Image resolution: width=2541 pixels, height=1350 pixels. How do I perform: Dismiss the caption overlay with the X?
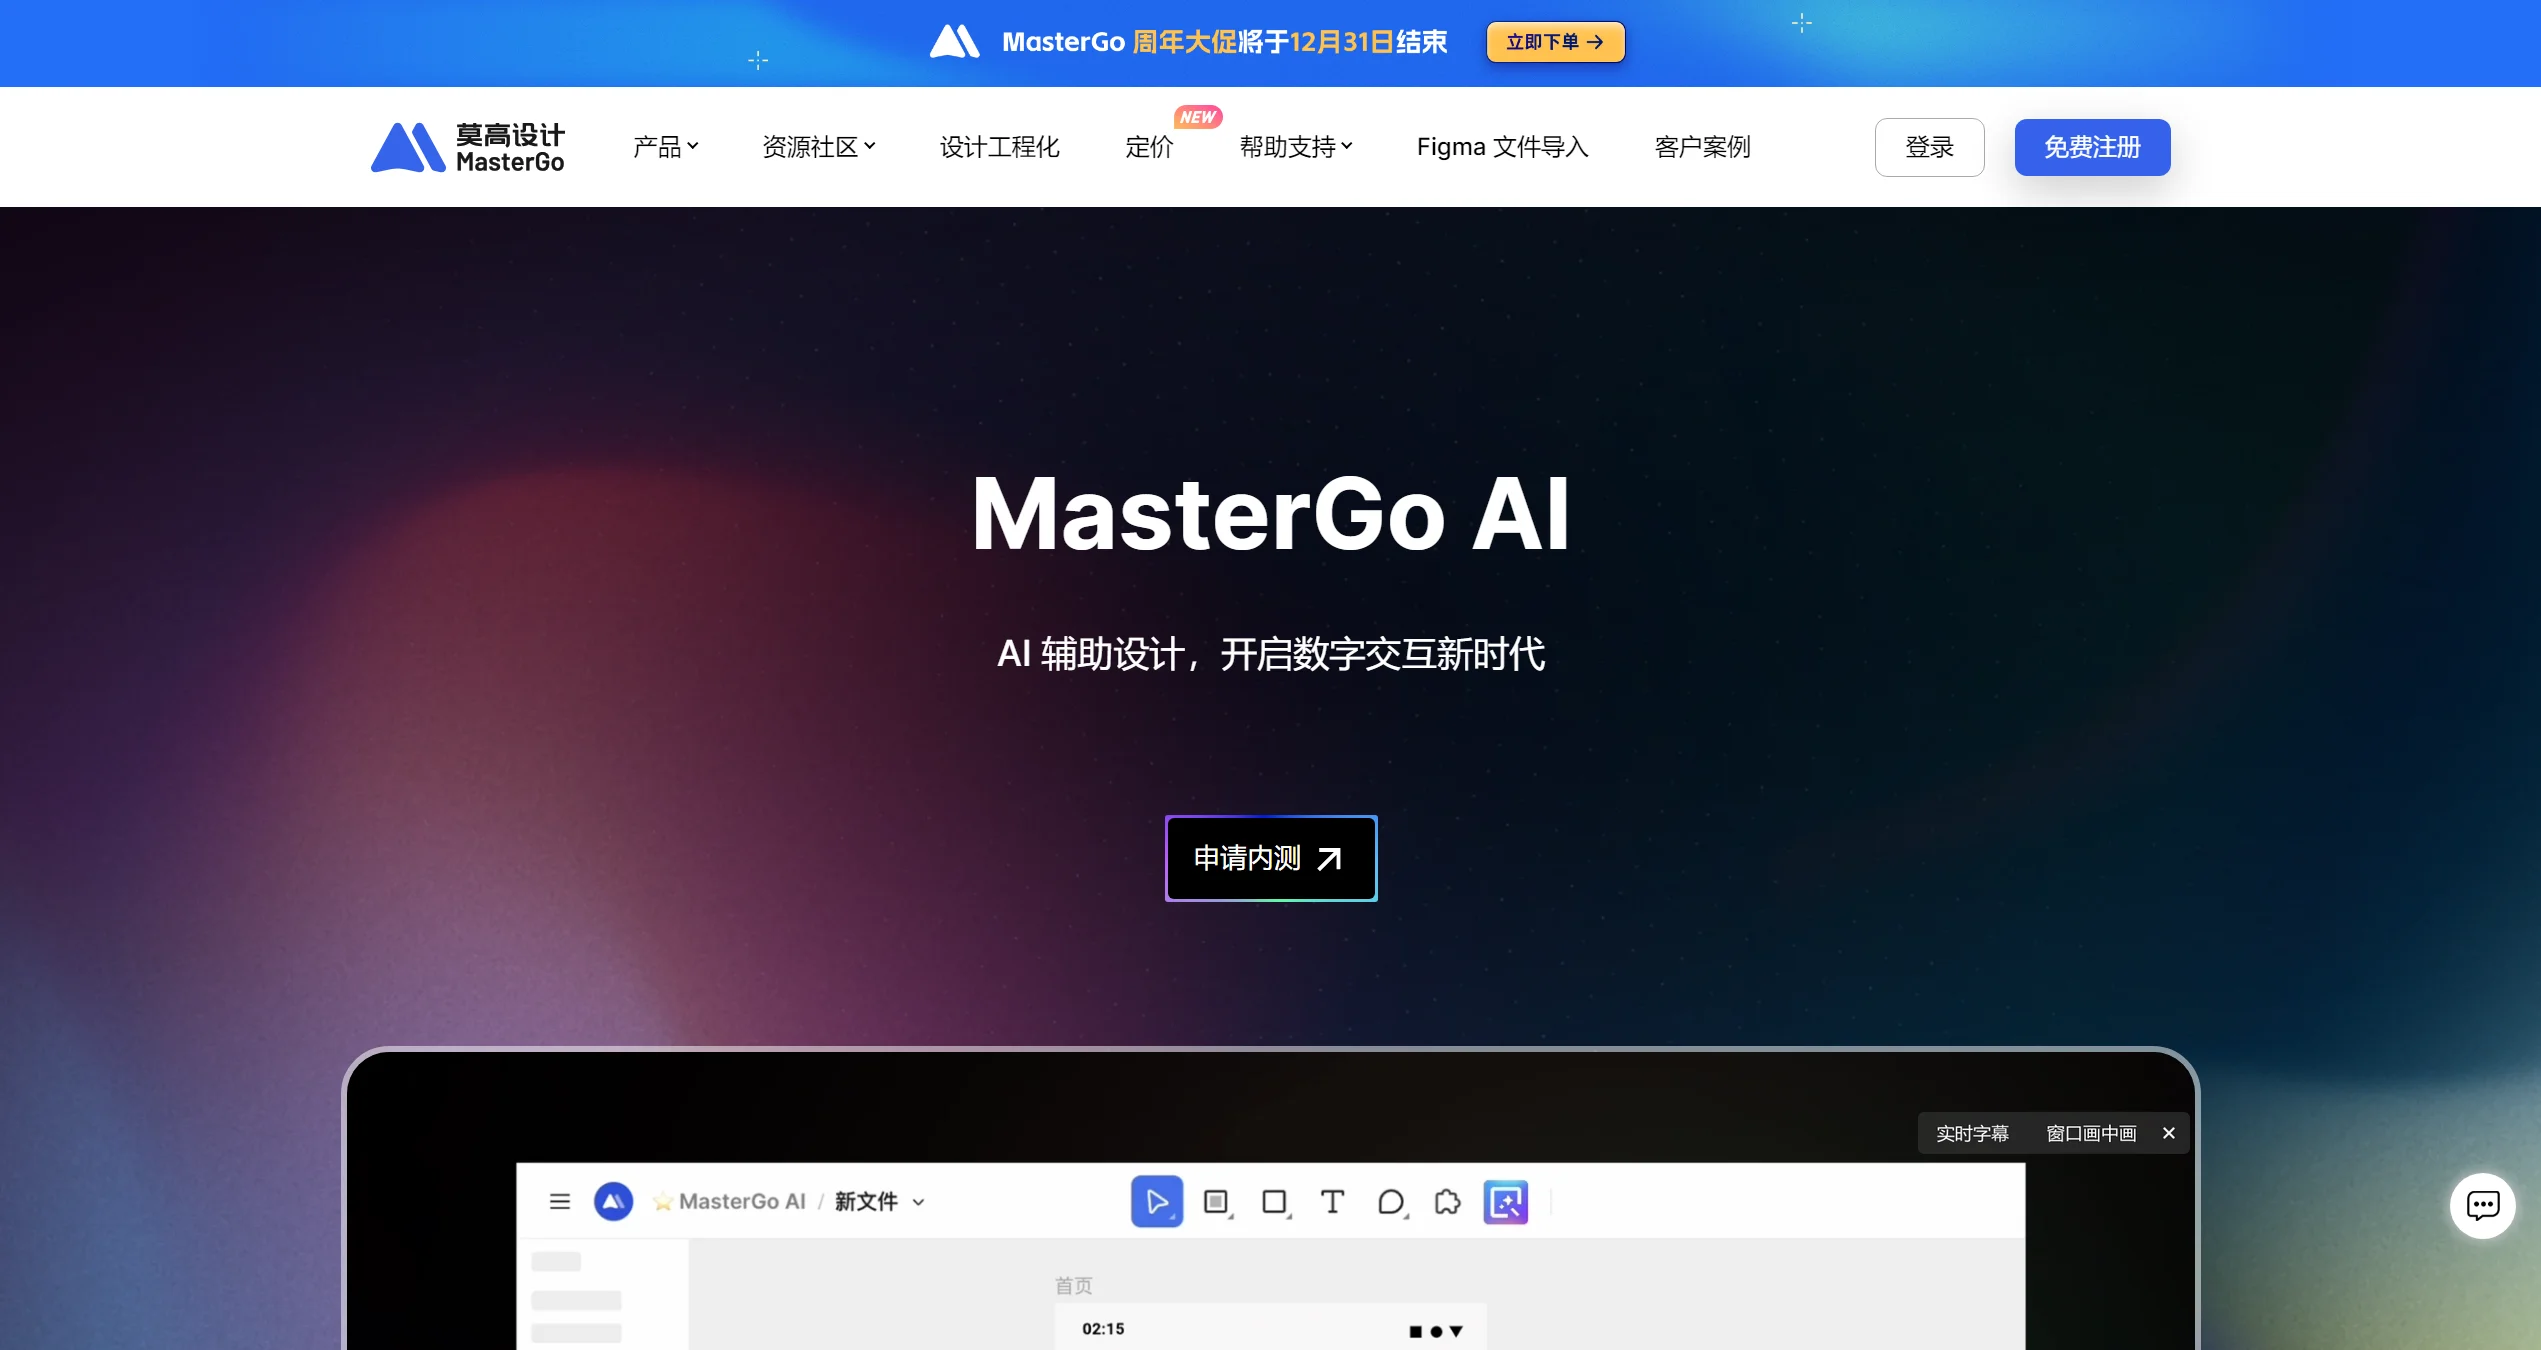coord(2169,1133)
